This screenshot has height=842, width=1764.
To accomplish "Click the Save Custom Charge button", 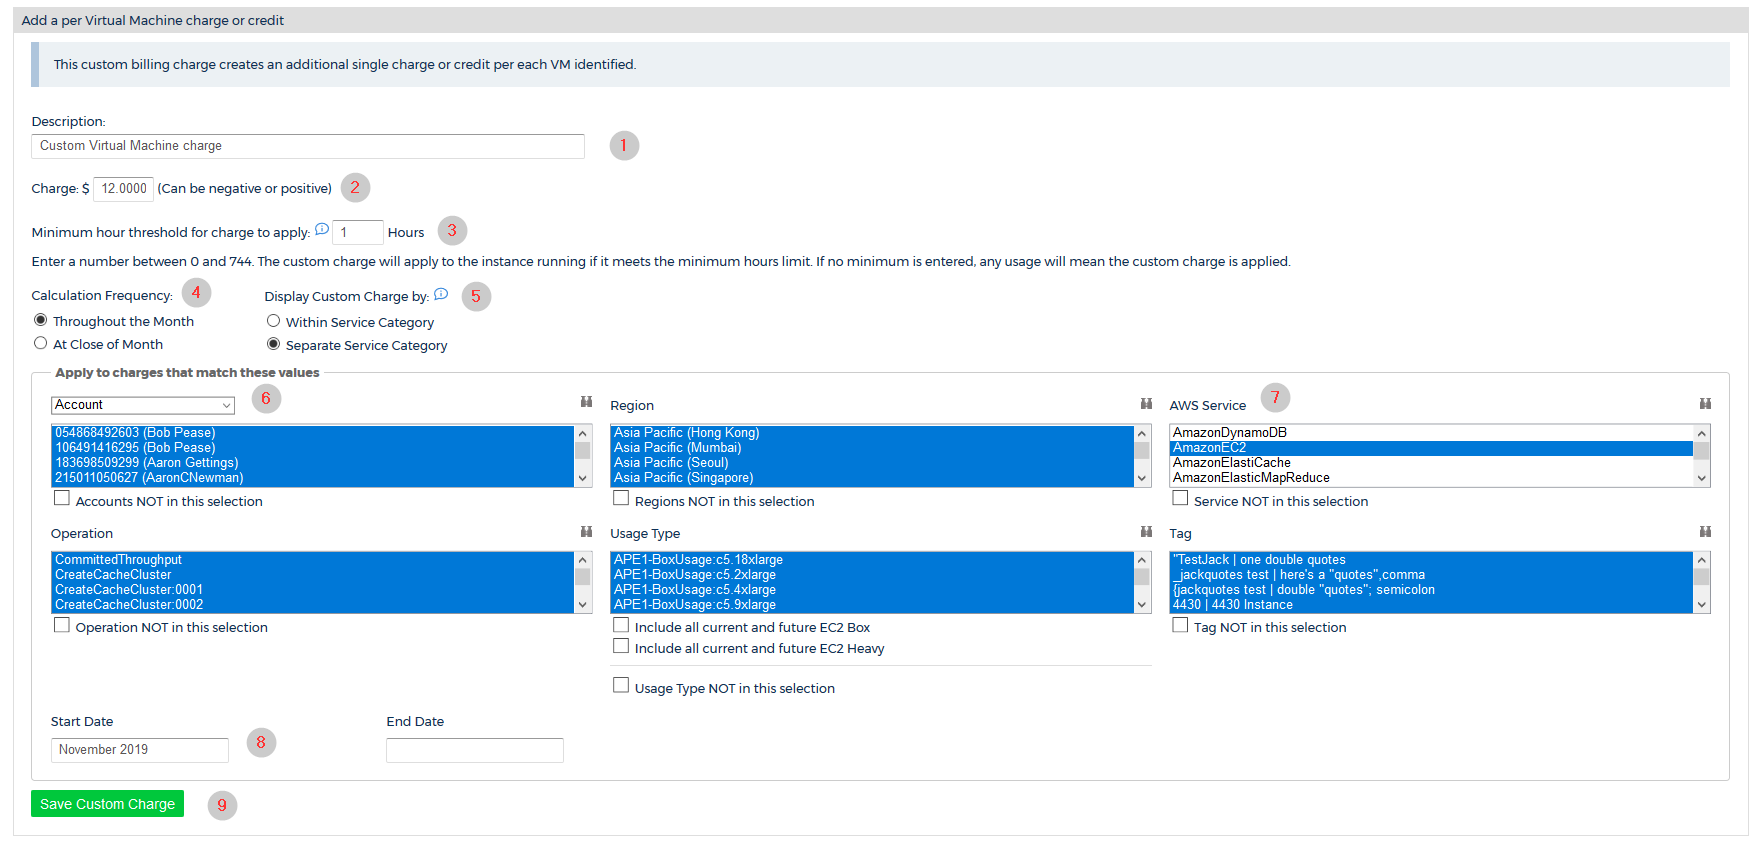I will 107,804.
